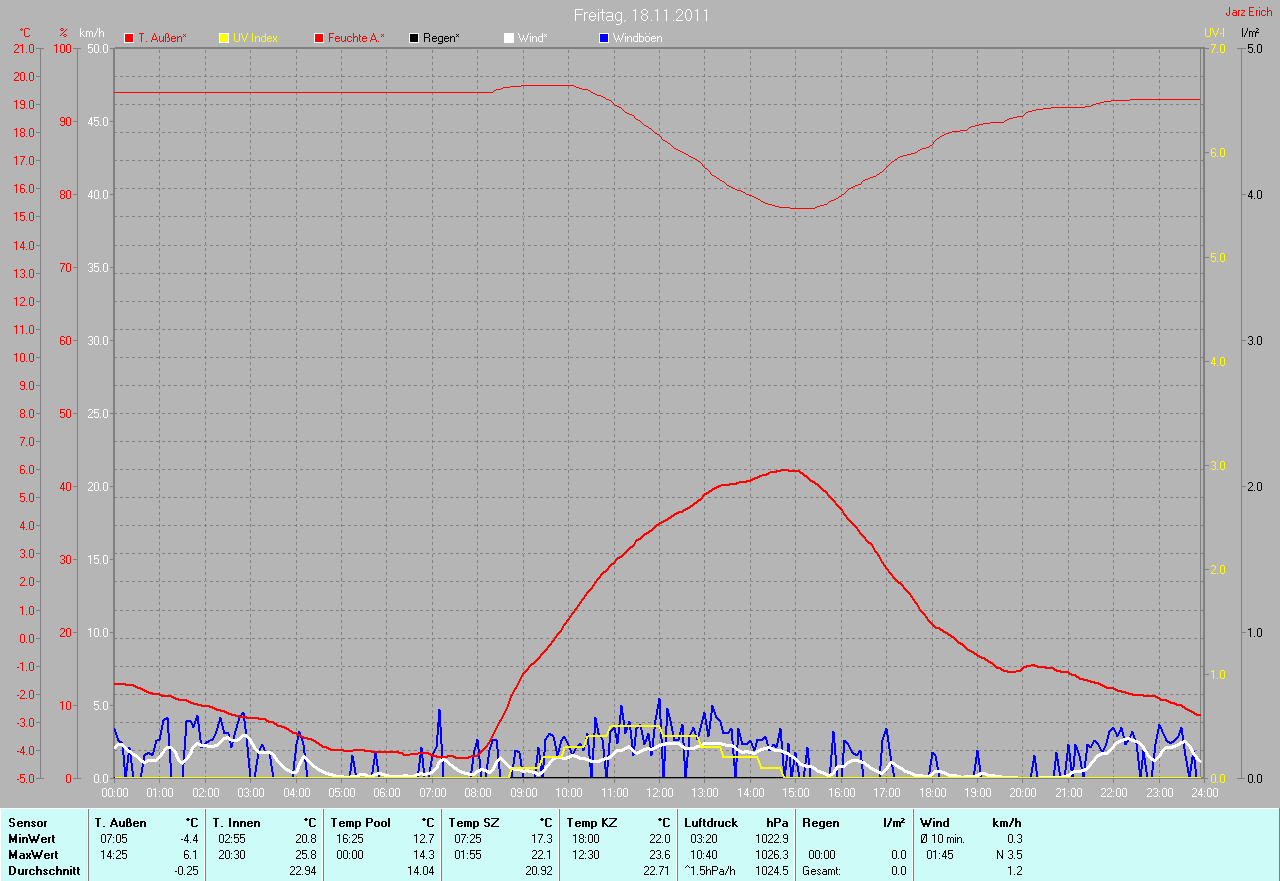Image resolution: width=1280 pixels, height=881 pixels.
Task: Click the red swatch beside Feuchte A.* legend
Action: [x=320, y=38]
